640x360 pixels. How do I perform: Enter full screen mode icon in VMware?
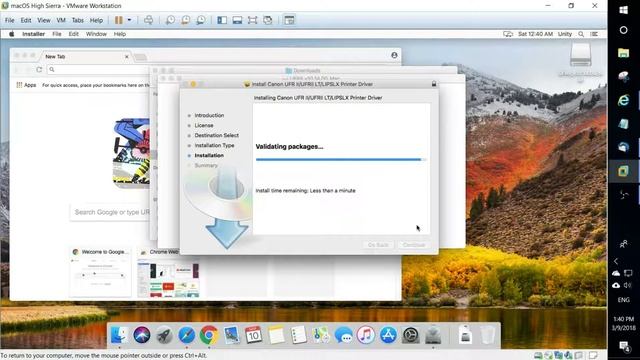(252, 20)
